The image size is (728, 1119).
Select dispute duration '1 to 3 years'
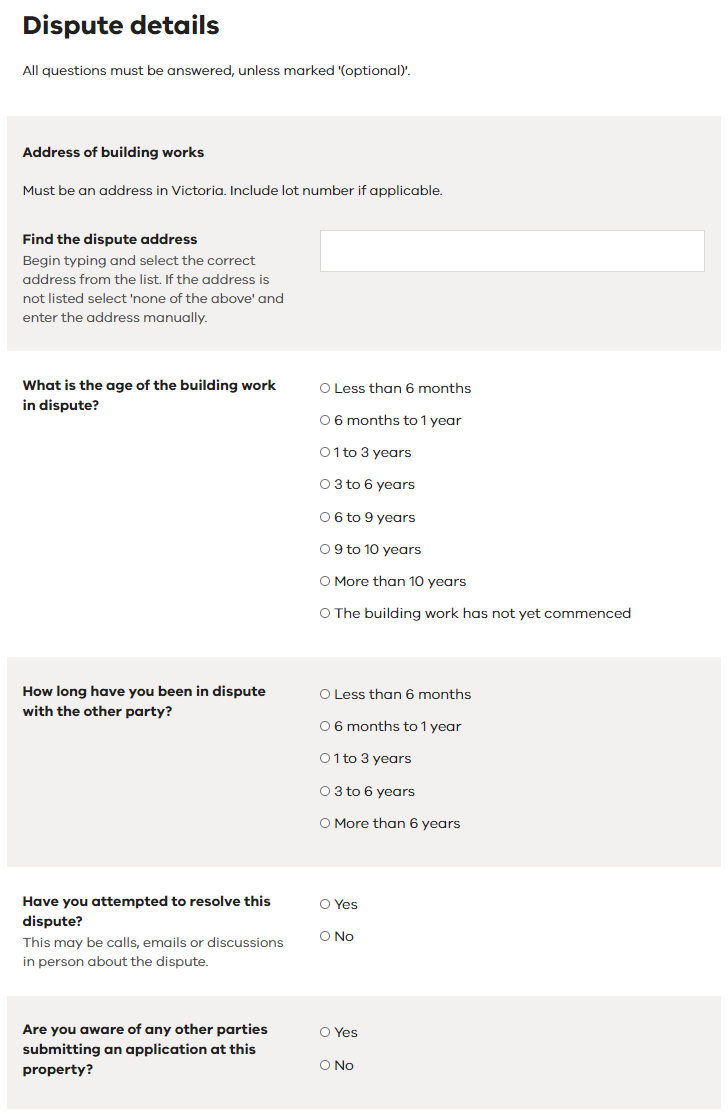point(325,758)
